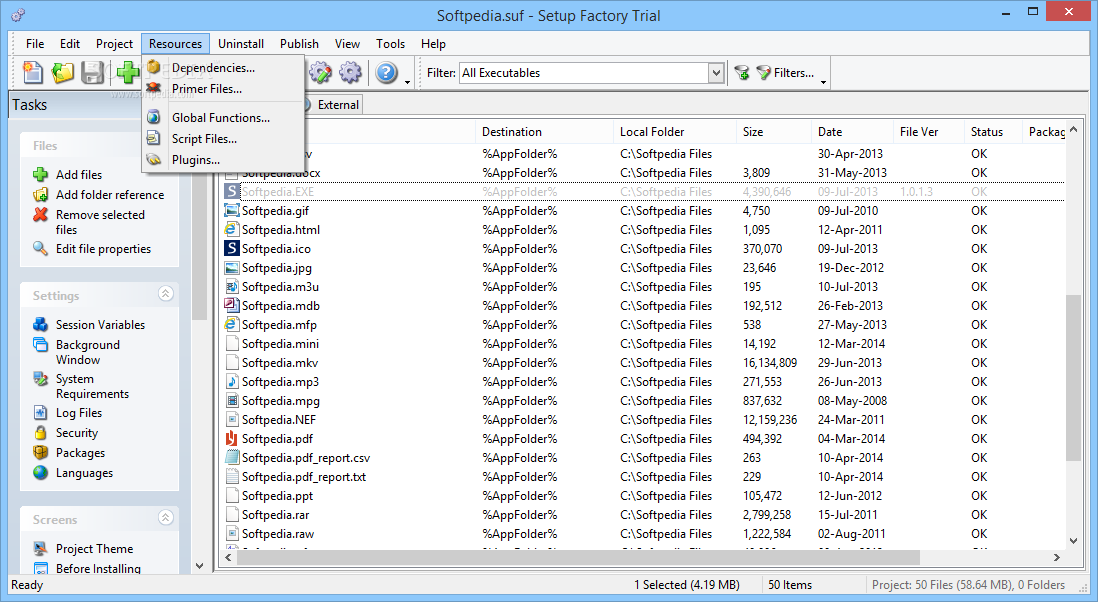The width and height of the screenshot is (1098, 602).
Task: Click the red X Remove selected files icon
Action: click(x=41, y=215)
